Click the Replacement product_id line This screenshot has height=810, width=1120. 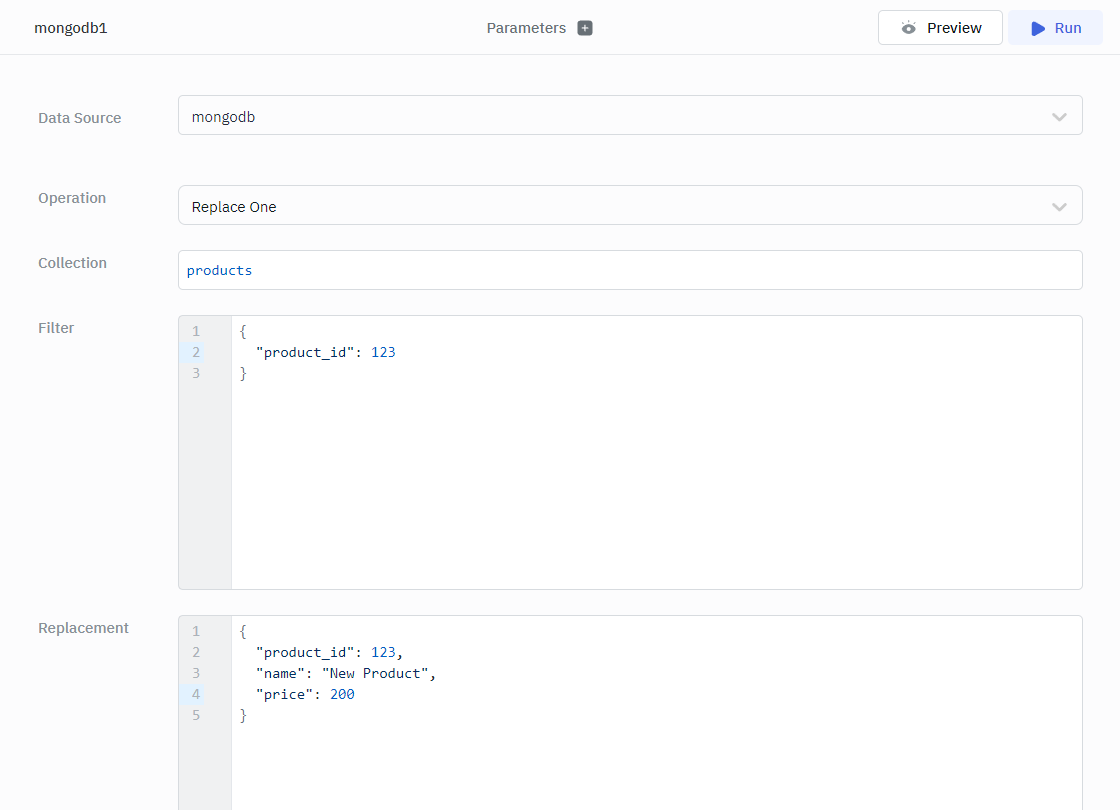[330, 652]
